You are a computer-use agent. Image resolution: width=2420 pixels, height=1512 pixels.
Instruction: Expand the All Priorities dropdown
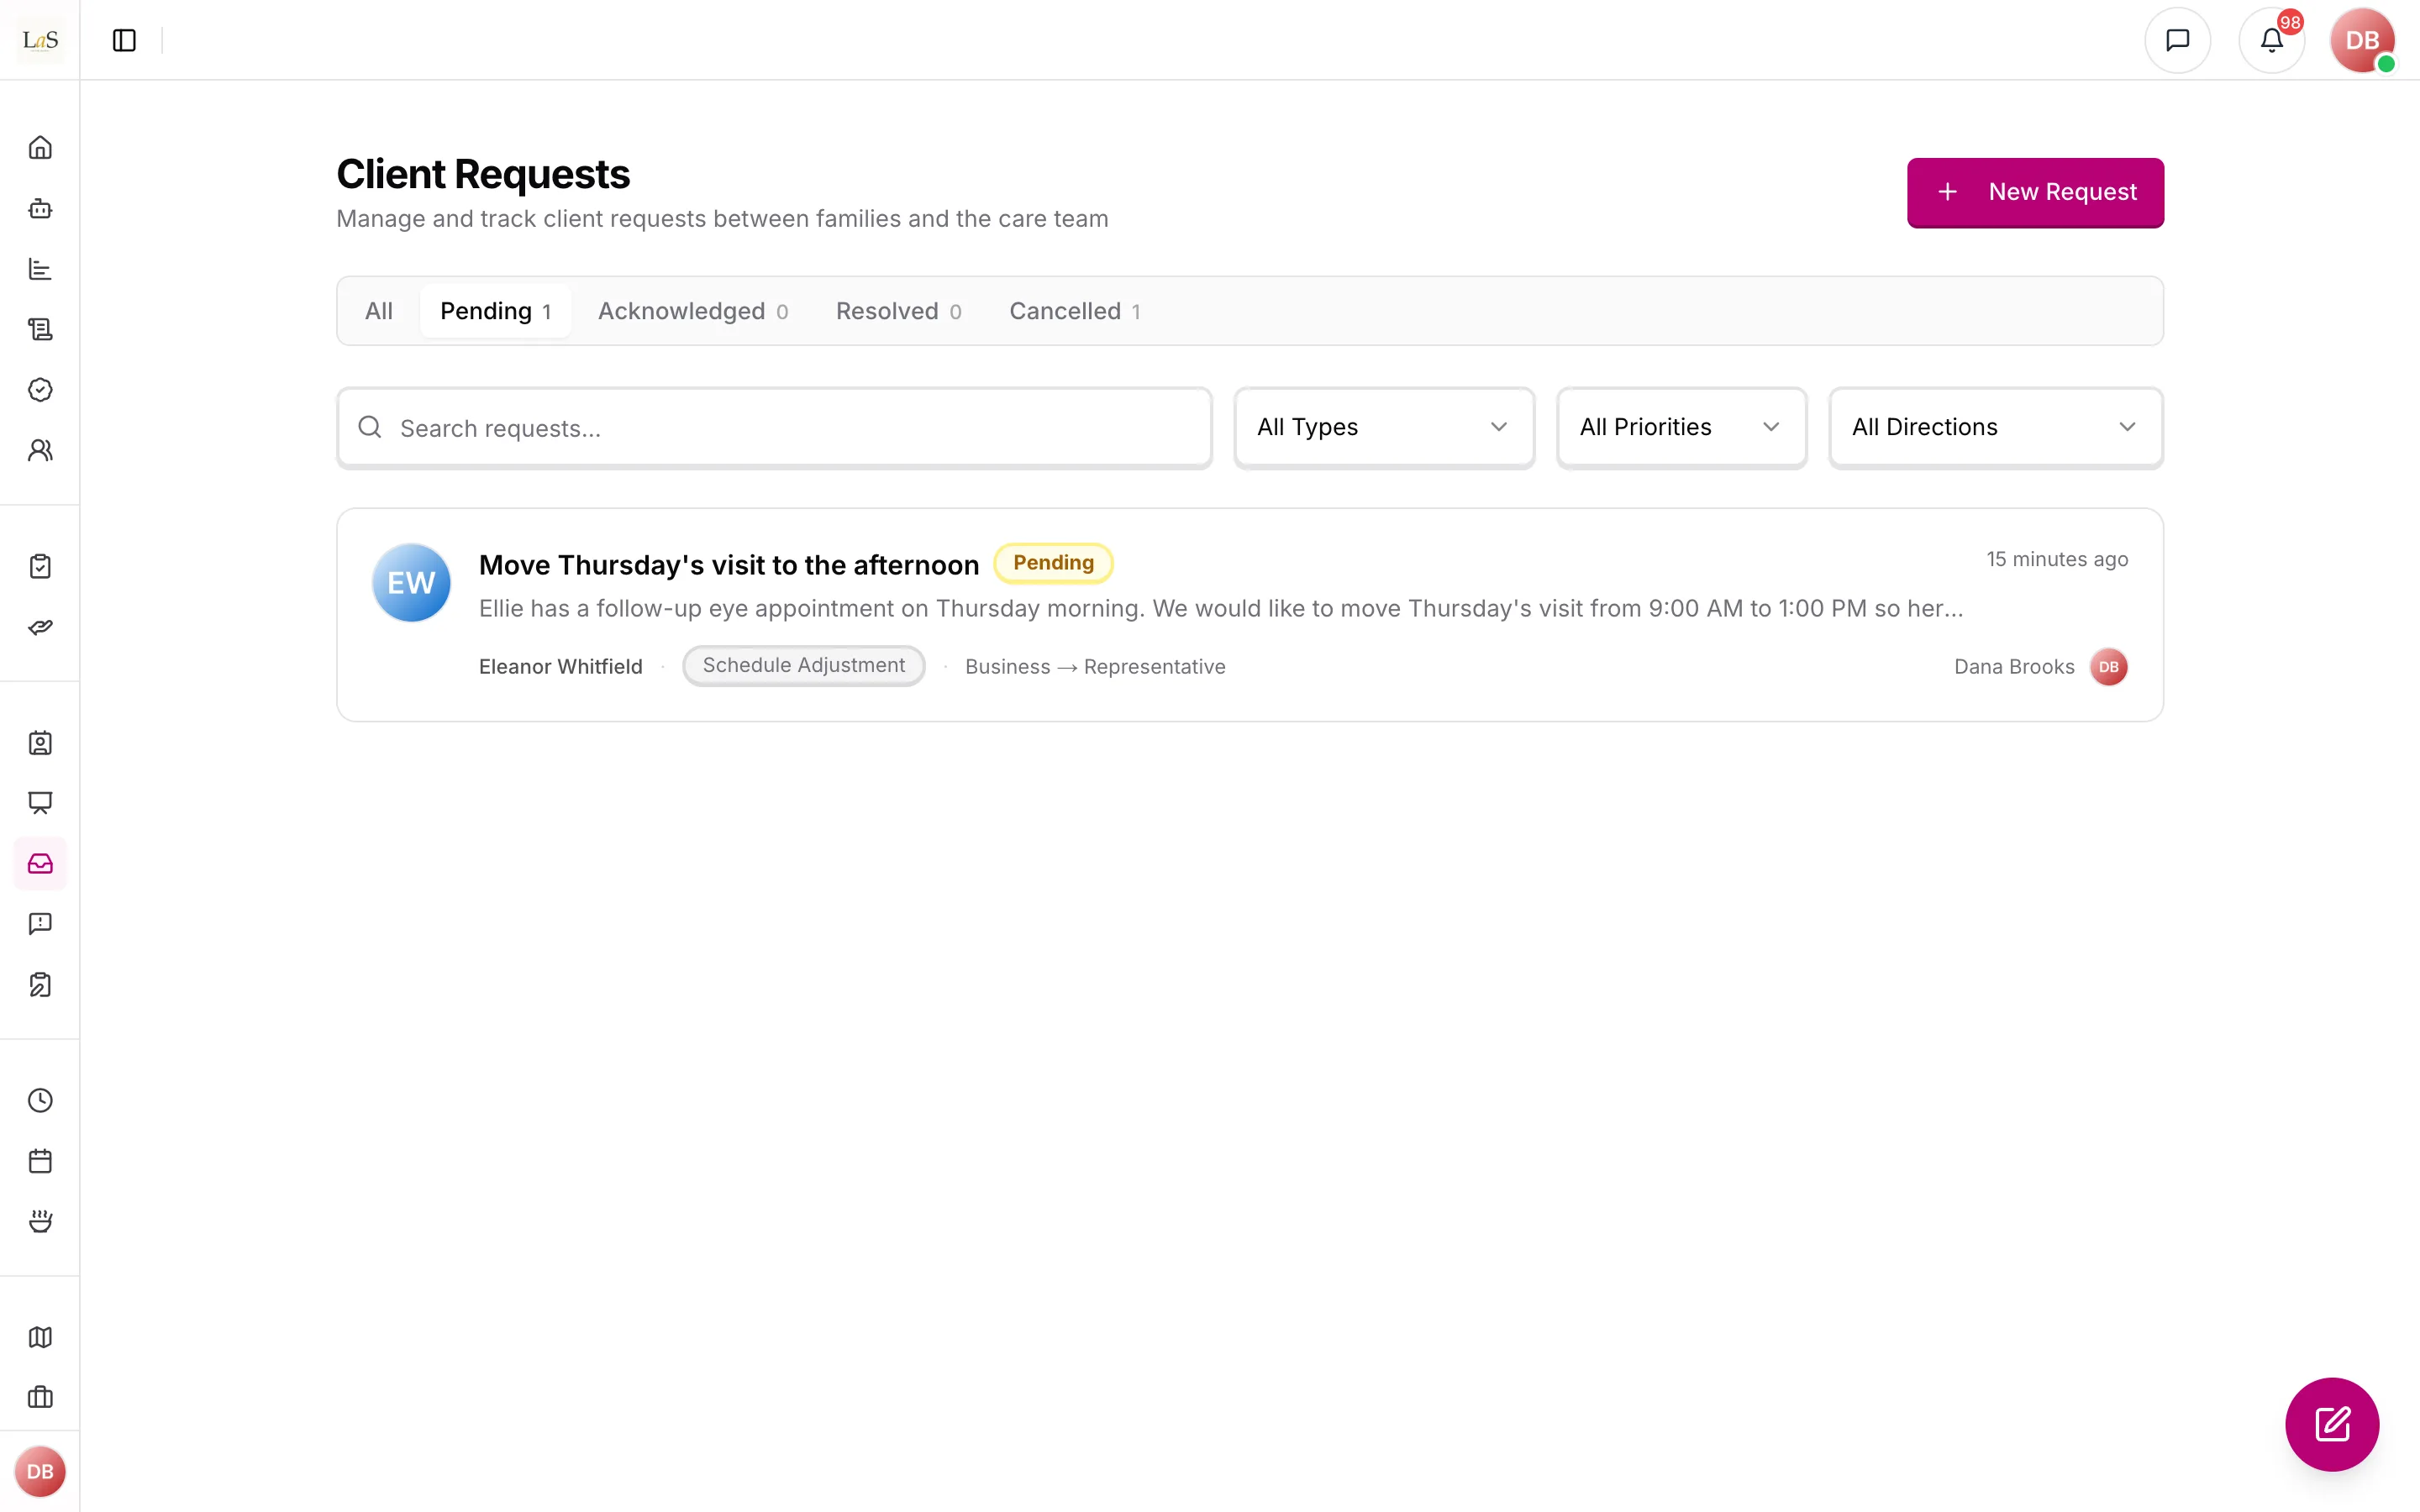pyautogui.click(x=1682, y=427)
